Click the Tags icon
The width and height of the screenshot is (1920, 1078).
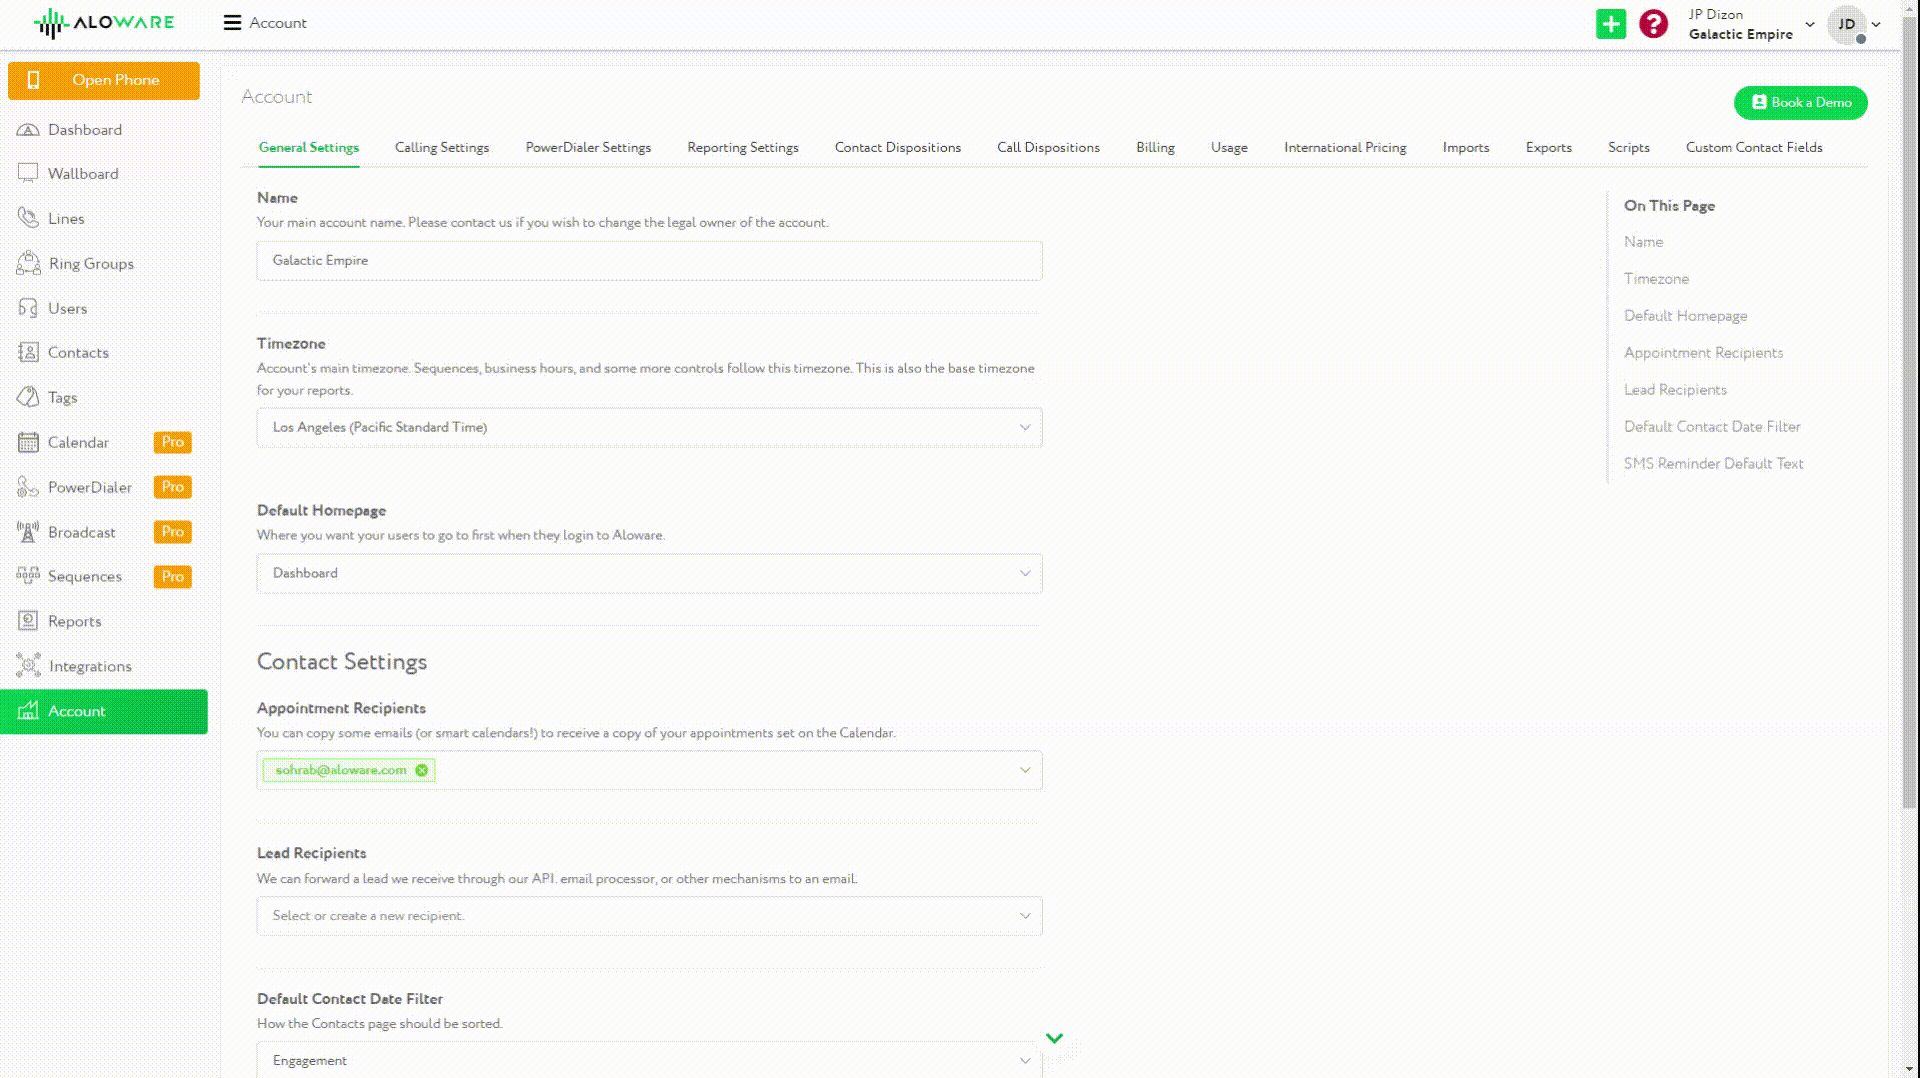28,397
